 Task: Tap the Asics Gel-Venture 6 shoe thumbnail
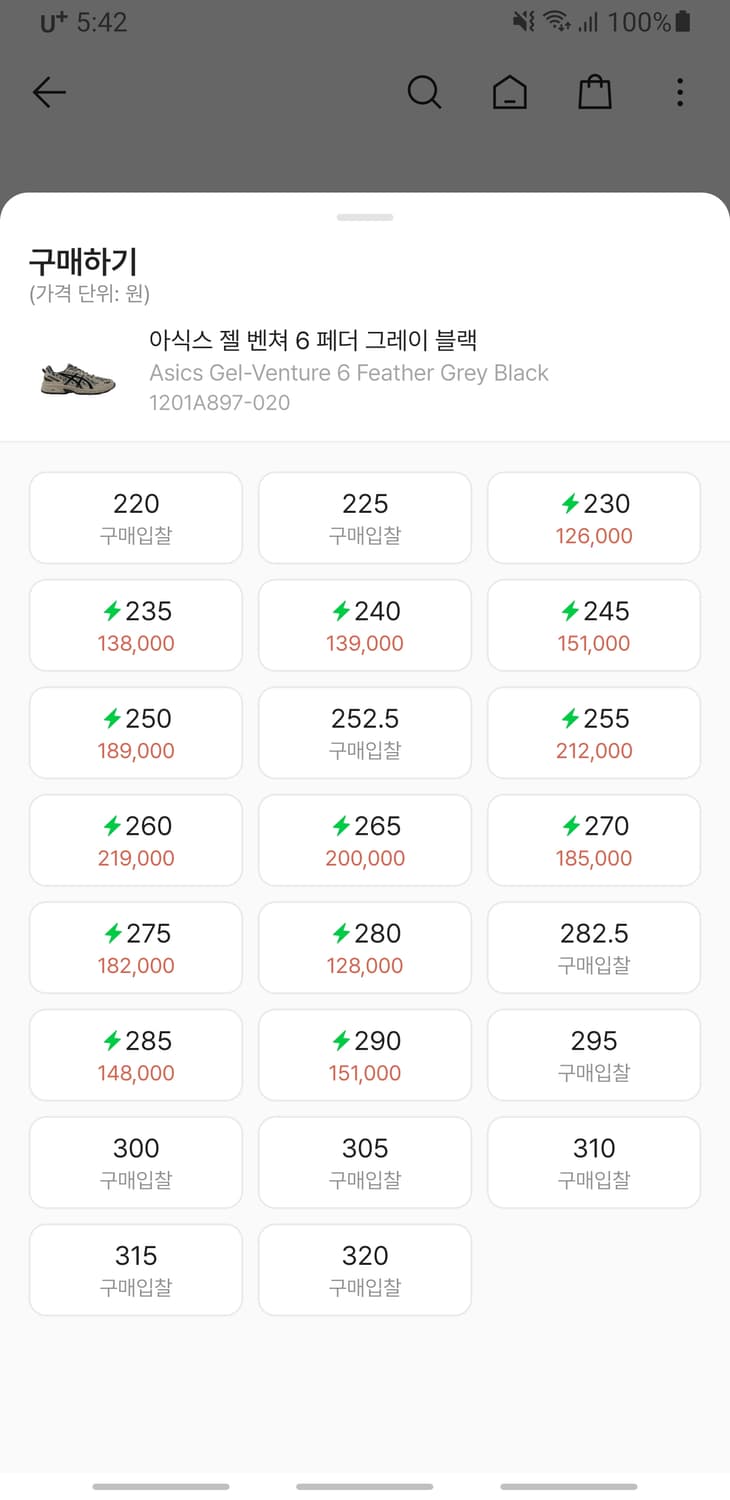tap(79, 378)
